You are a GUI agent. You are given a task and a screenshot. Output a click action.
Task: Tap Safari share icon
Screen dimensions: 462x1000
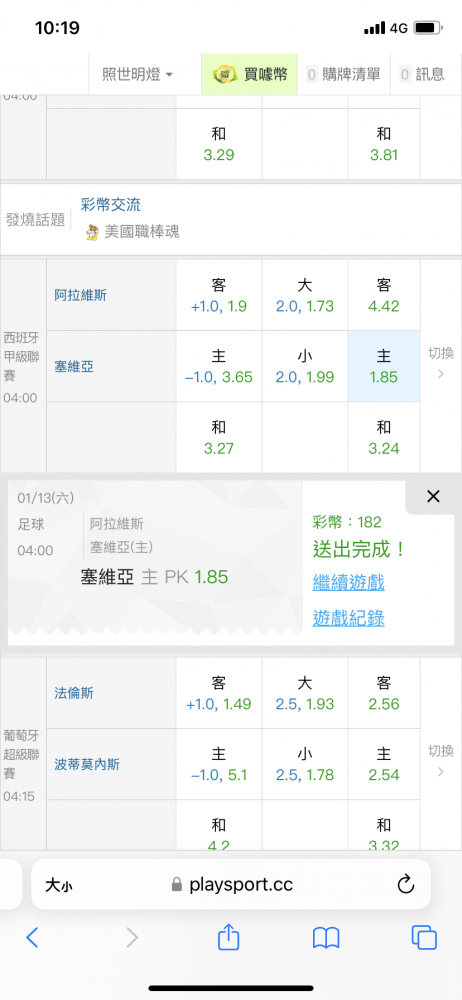[x=228, y=936]
